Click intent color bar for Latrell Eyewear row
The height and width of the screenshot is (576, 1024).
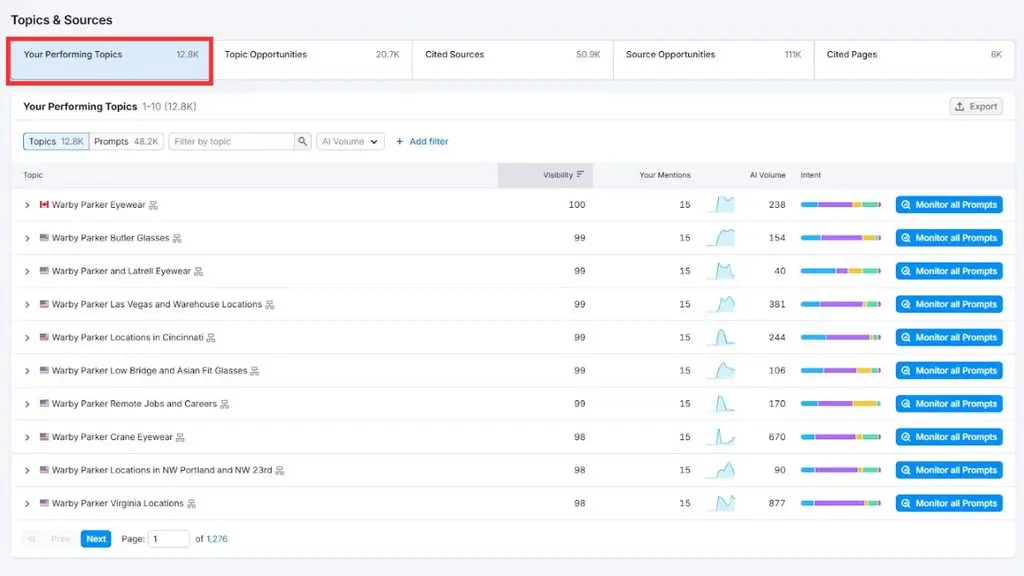point(840,271)
